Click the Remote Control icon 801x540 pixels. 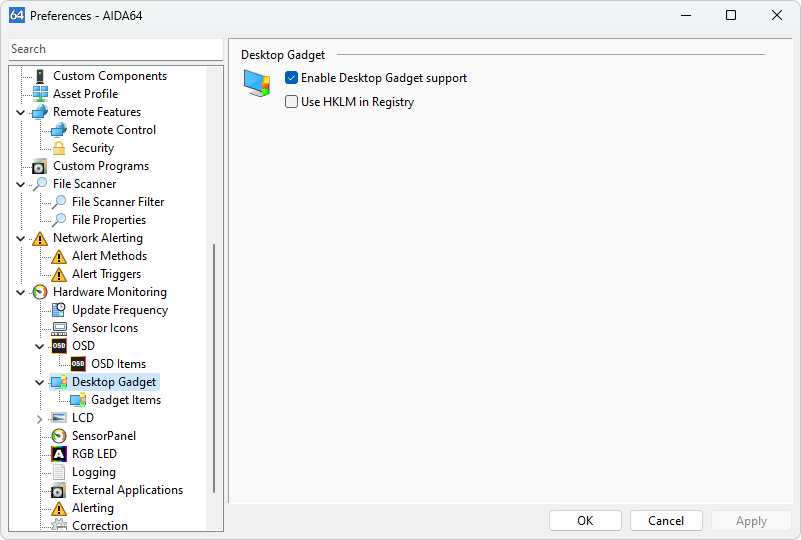[x=59, y=130]
